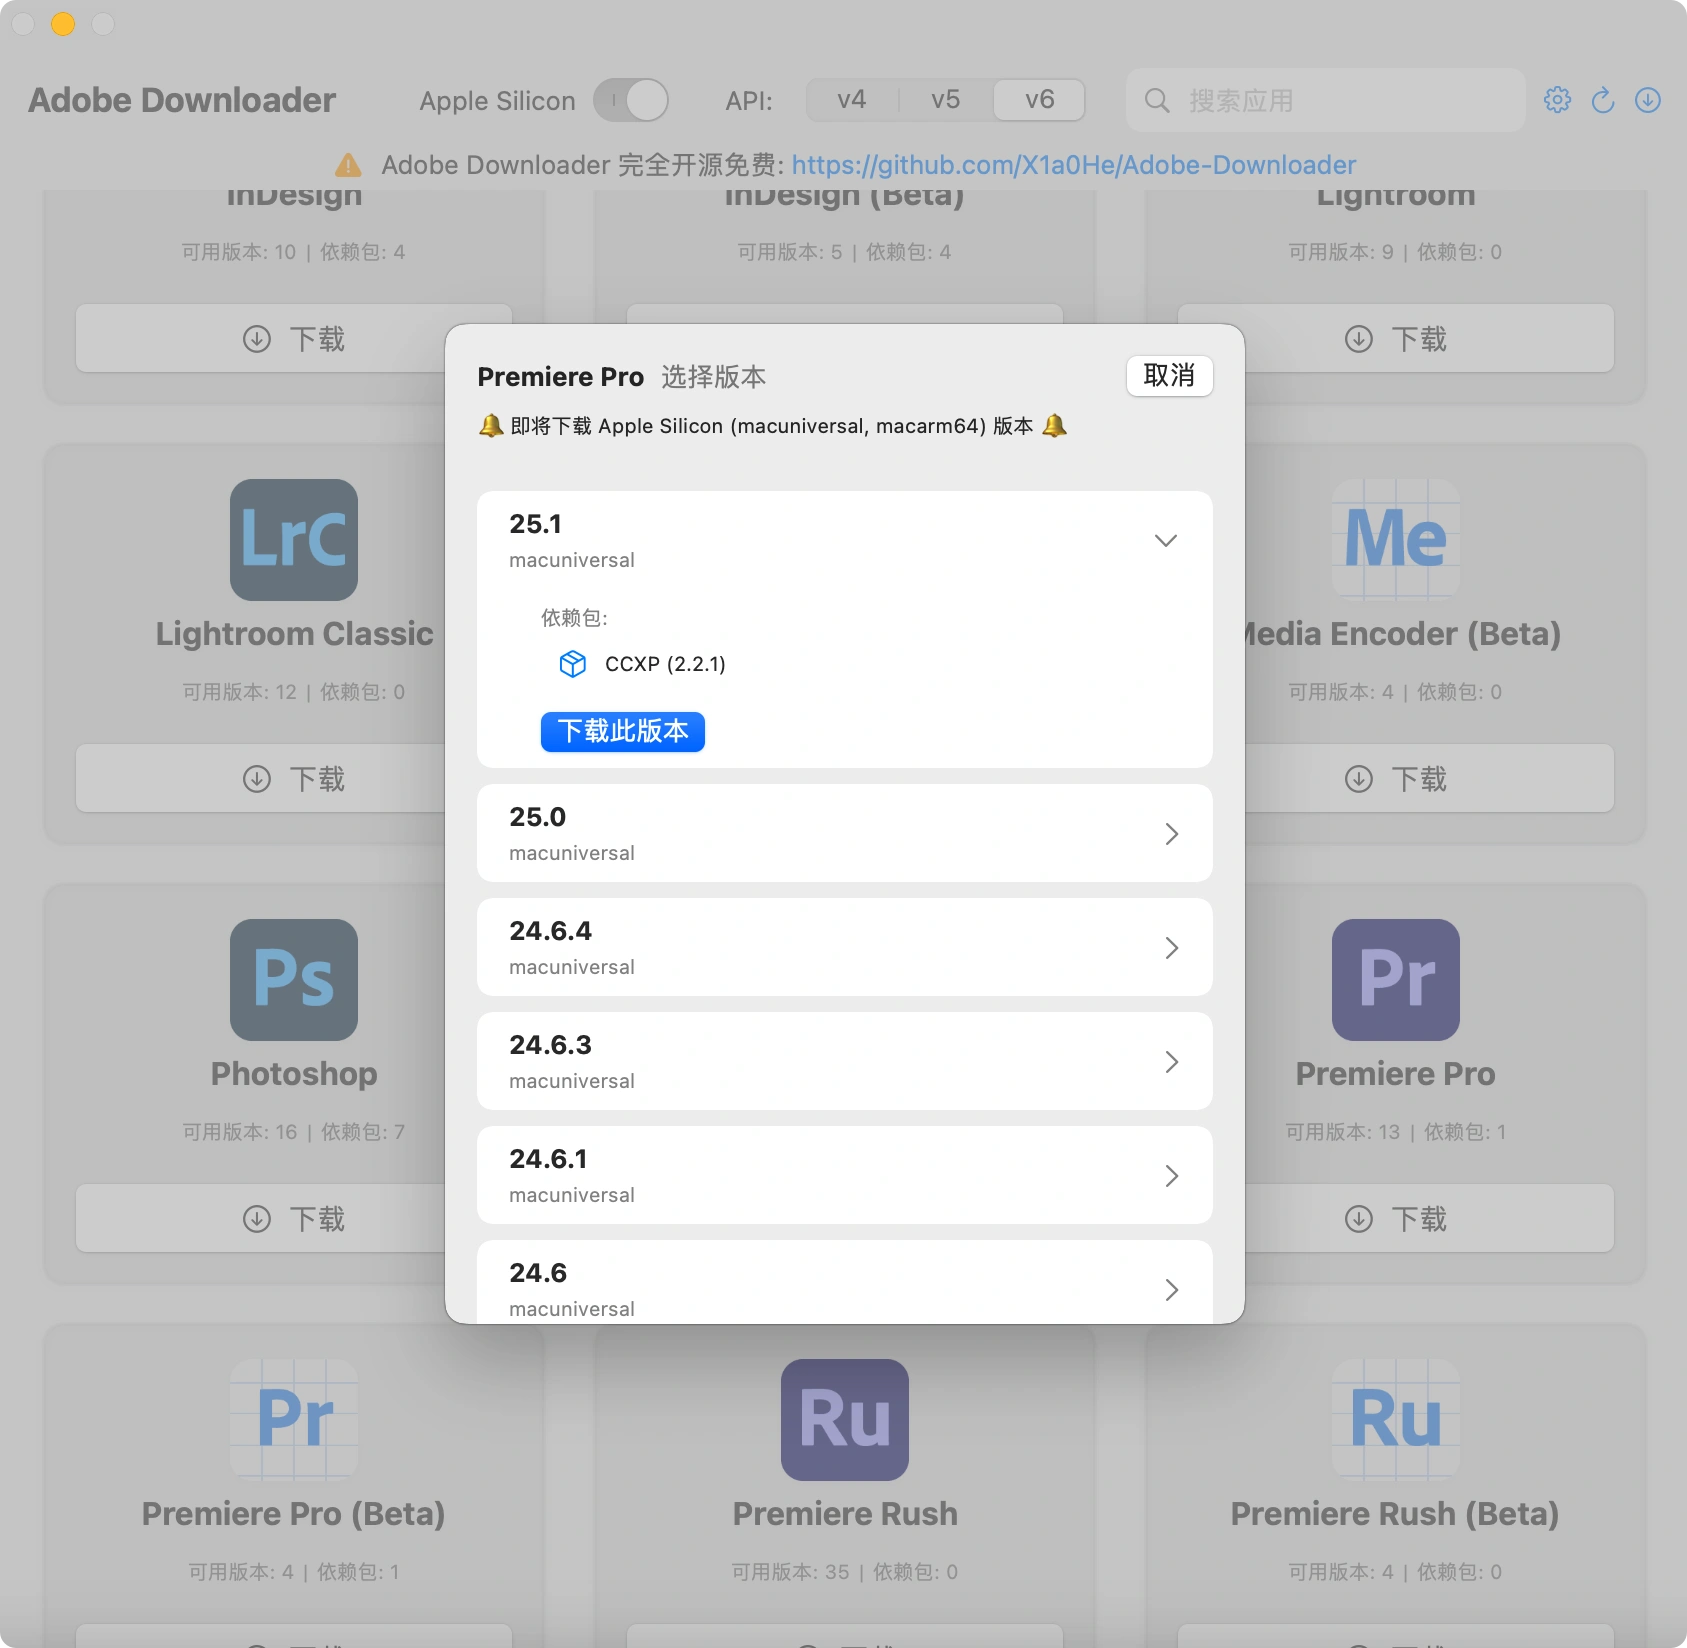Viewport: 1687px width, 1648px height.
Task: Click the CCXP (2.2.1) dependency text
Action: (x=665, y=664)
